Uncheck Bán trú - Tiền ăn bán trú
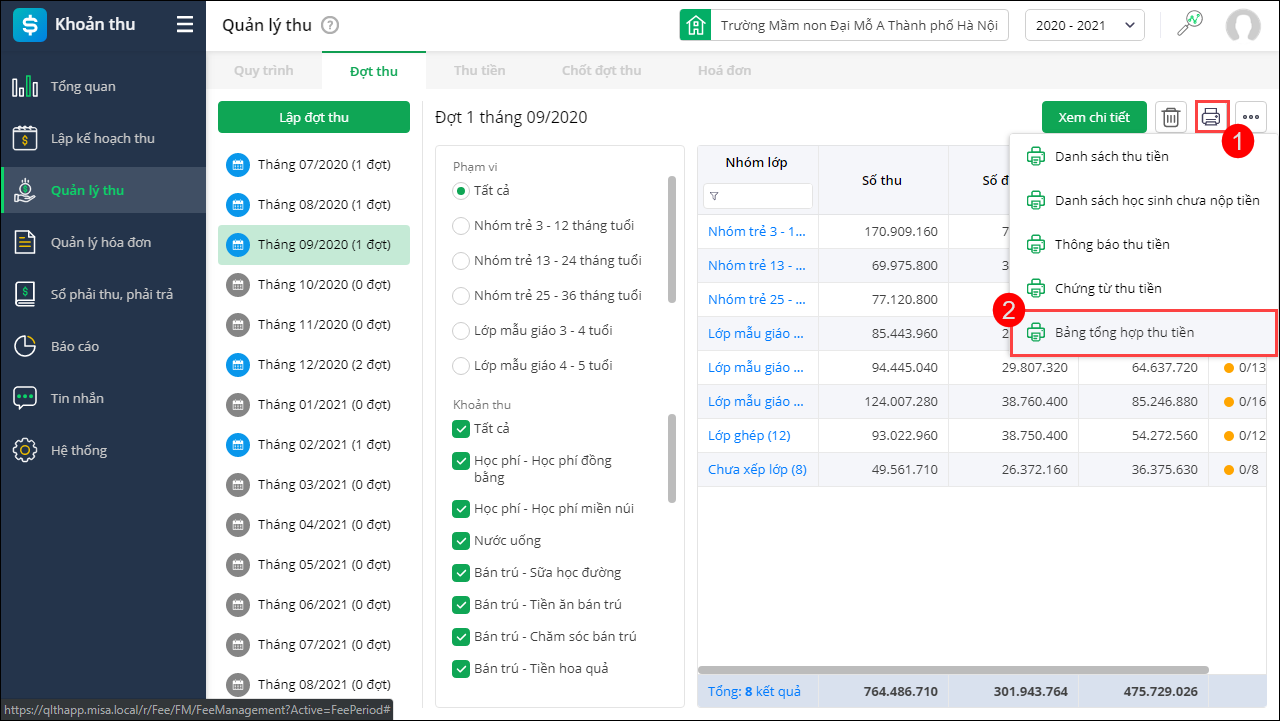Screen dimensions: 1280x721 click(x=461, y=605)
